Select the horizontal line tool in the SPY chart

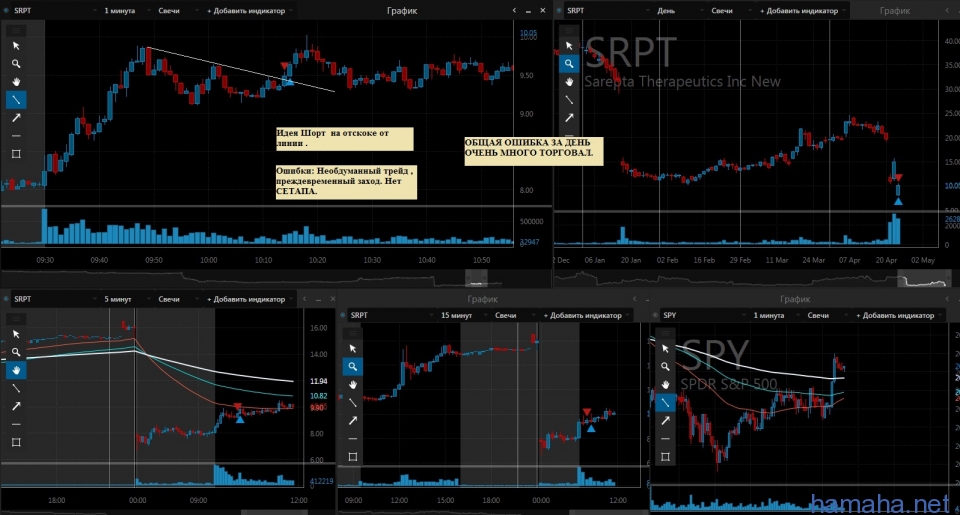[x=666, y=438]
